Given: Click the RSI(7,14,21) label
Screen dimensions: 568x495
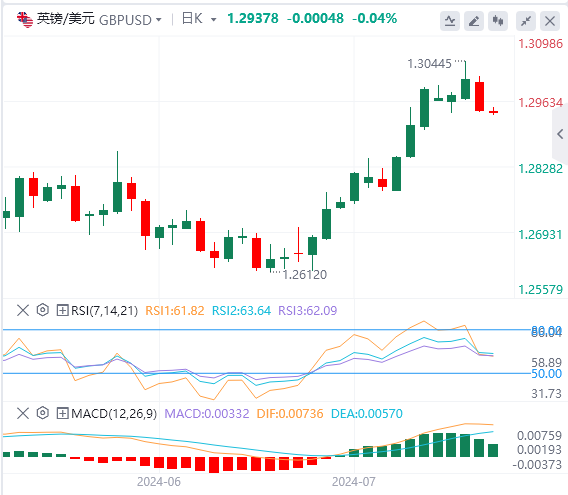Looking at the screenshot, I should pos(104,311).
